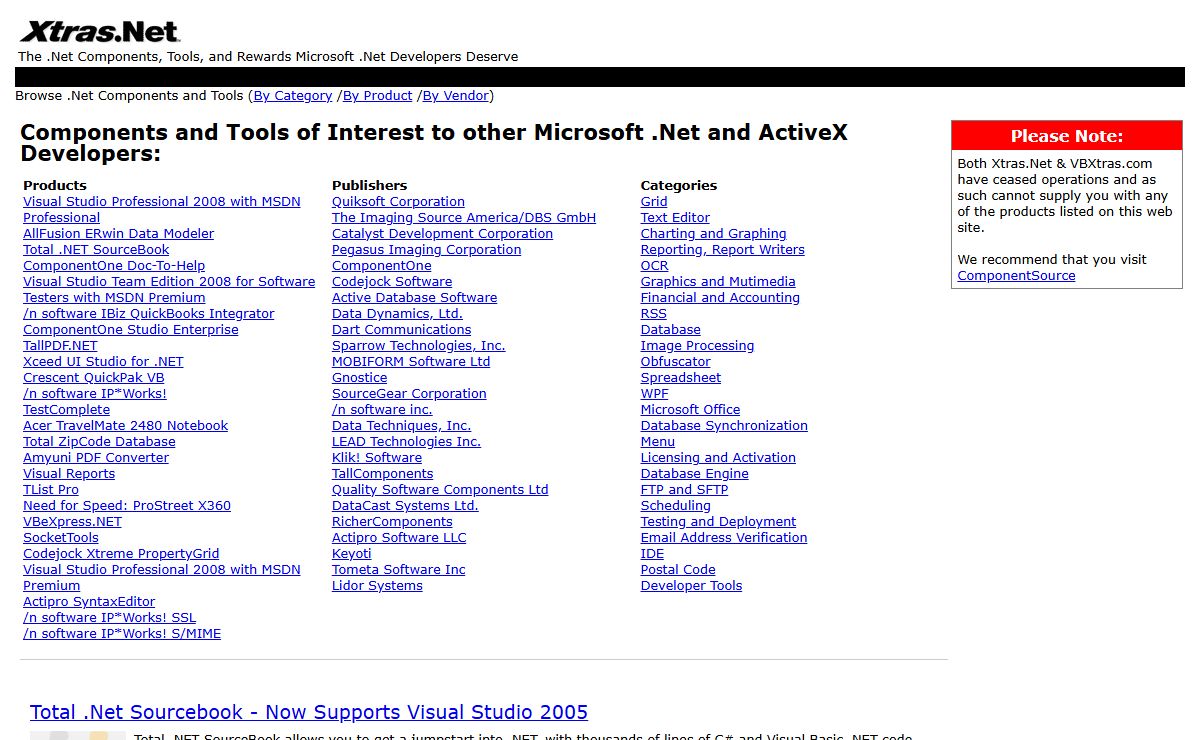This screenshot has width=1200, height=740.
Task: Open Active Database Software link
Action: click(x=414, y=298)
